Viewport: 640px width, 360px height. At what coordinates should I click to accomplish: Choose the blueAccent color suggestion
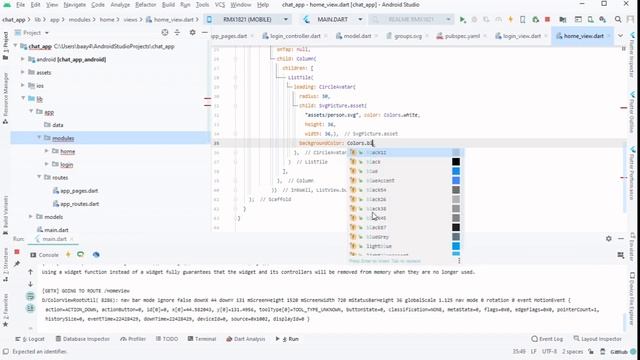click(x=405, y=180)
